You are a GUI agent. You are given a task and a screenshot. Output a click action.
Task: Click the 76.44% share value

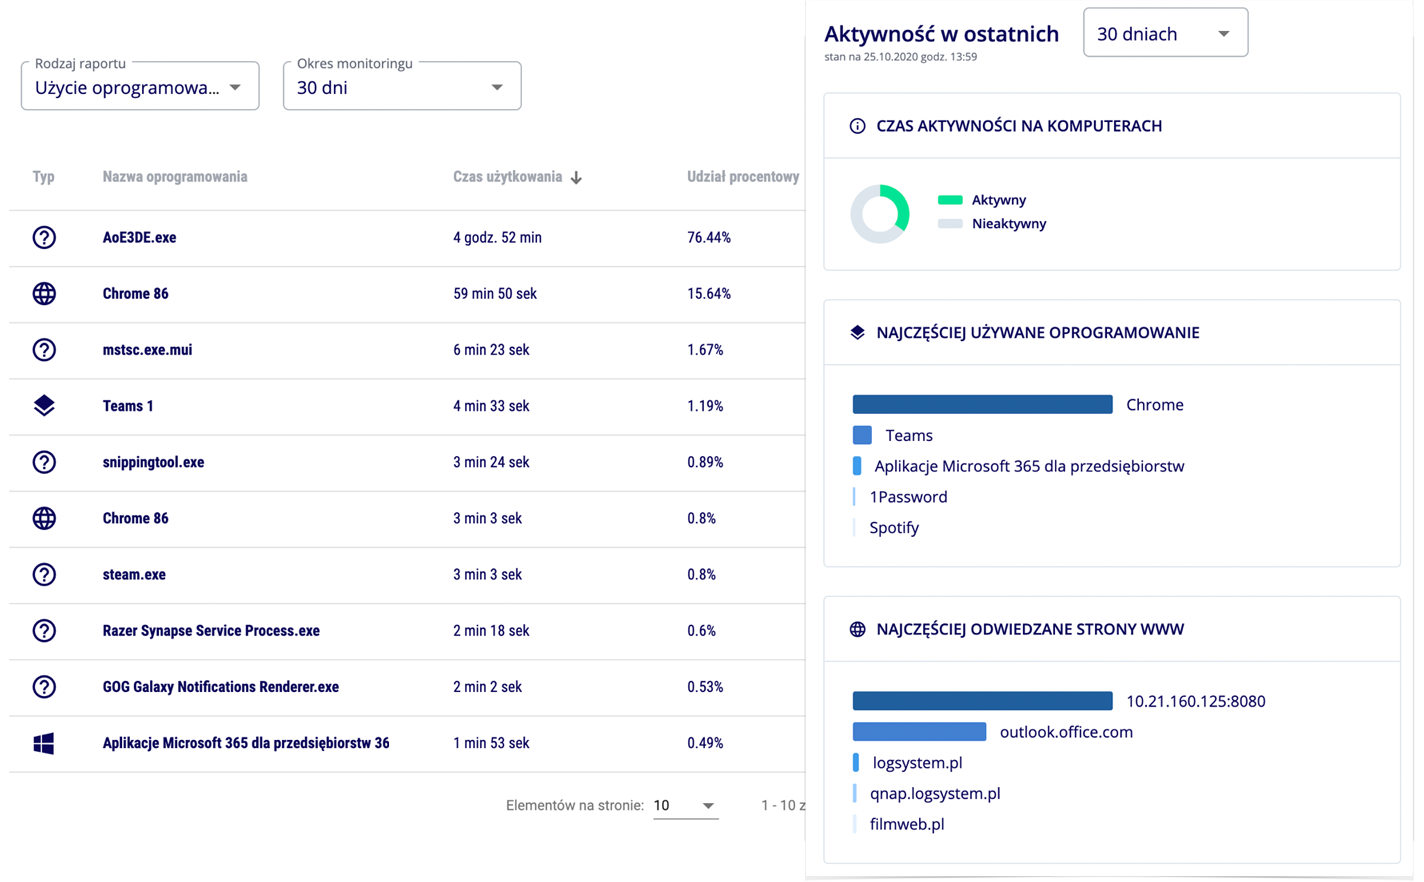[x=709, y=238]
